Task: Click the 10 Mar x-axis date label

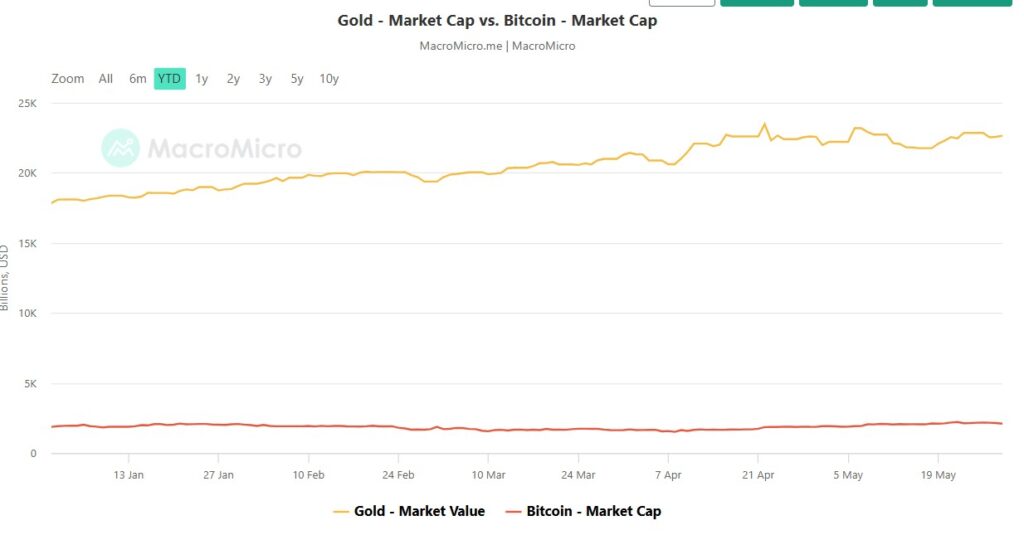Action: pyautogui.click(x=488, y=475)
